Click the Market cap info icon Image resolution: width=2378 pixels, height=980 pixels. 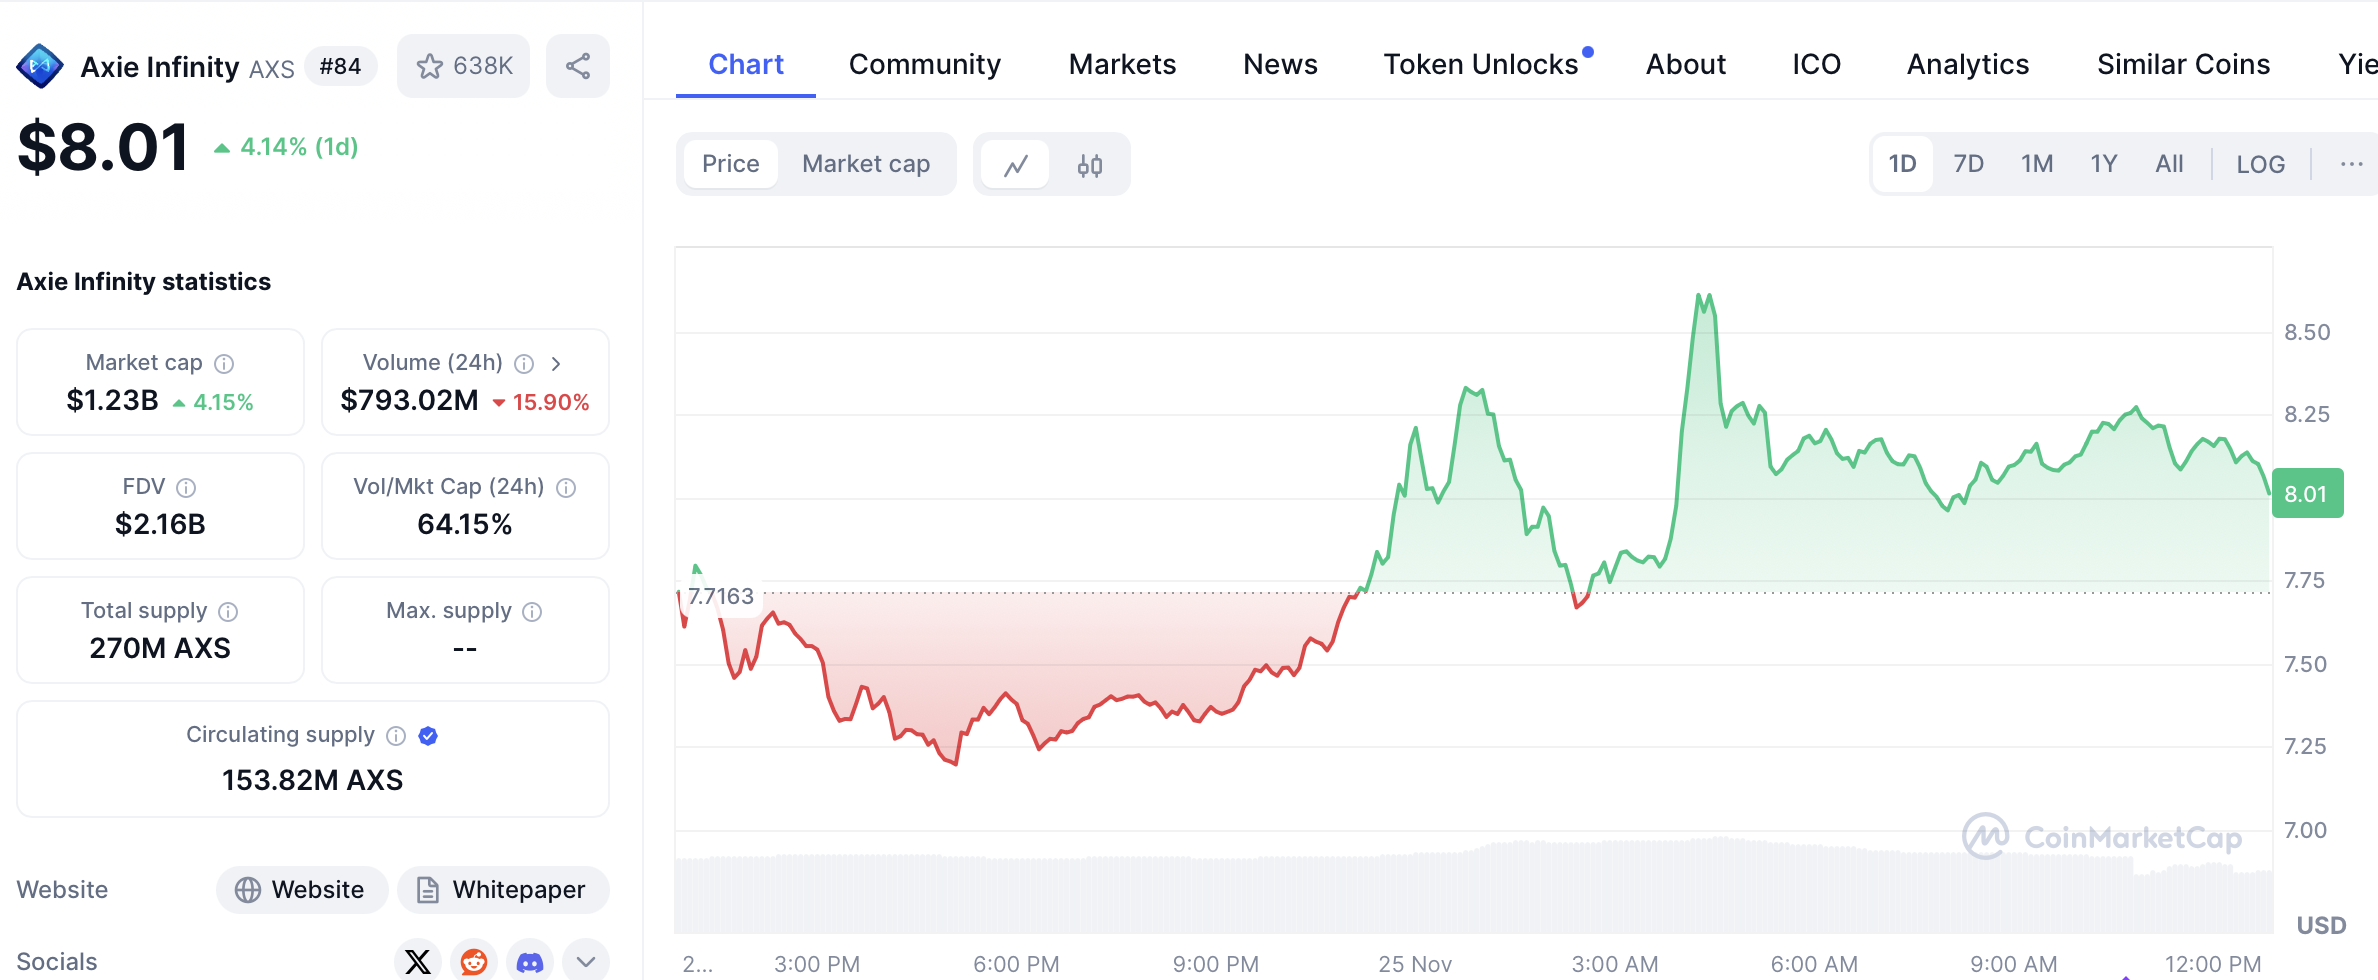point(225,363)
